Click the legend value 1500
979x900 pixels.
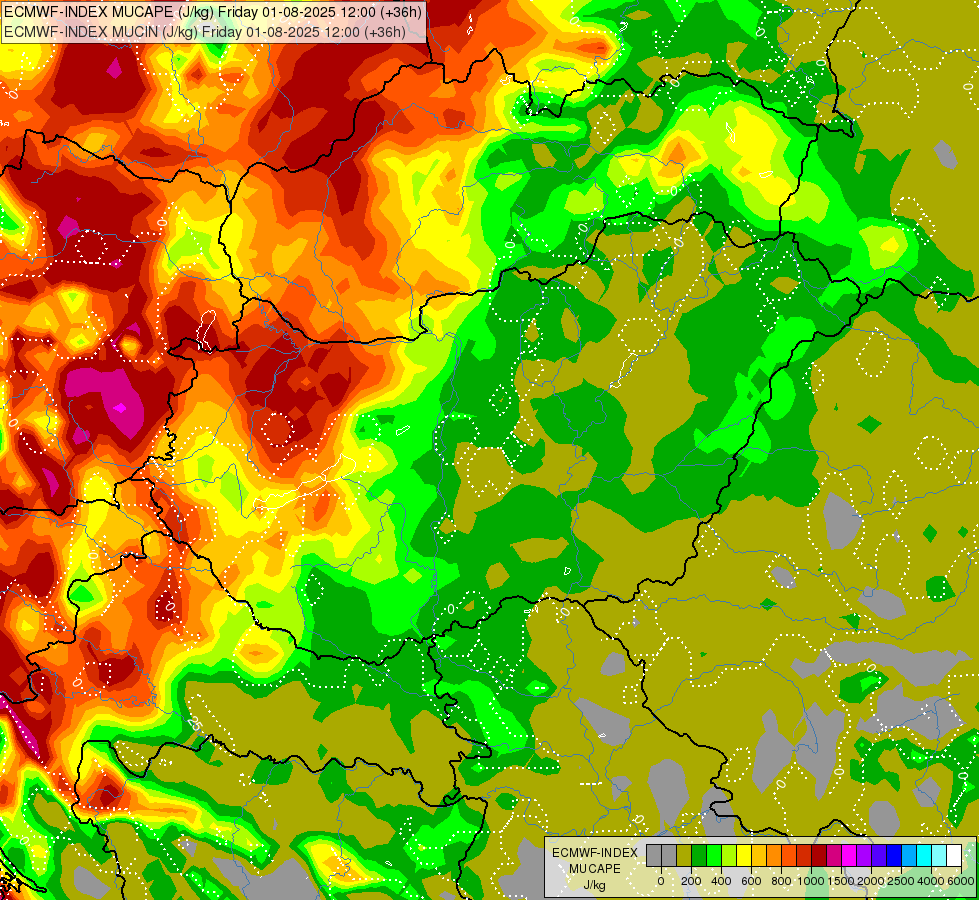(x=841, y=881)
